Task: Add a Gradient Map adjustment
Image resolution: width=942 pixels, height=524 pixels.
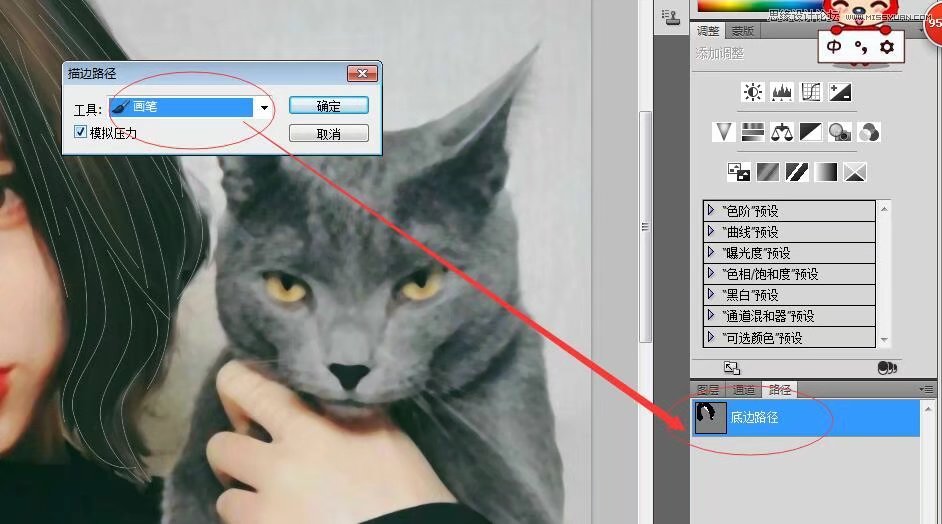Action: pos(825,172)
